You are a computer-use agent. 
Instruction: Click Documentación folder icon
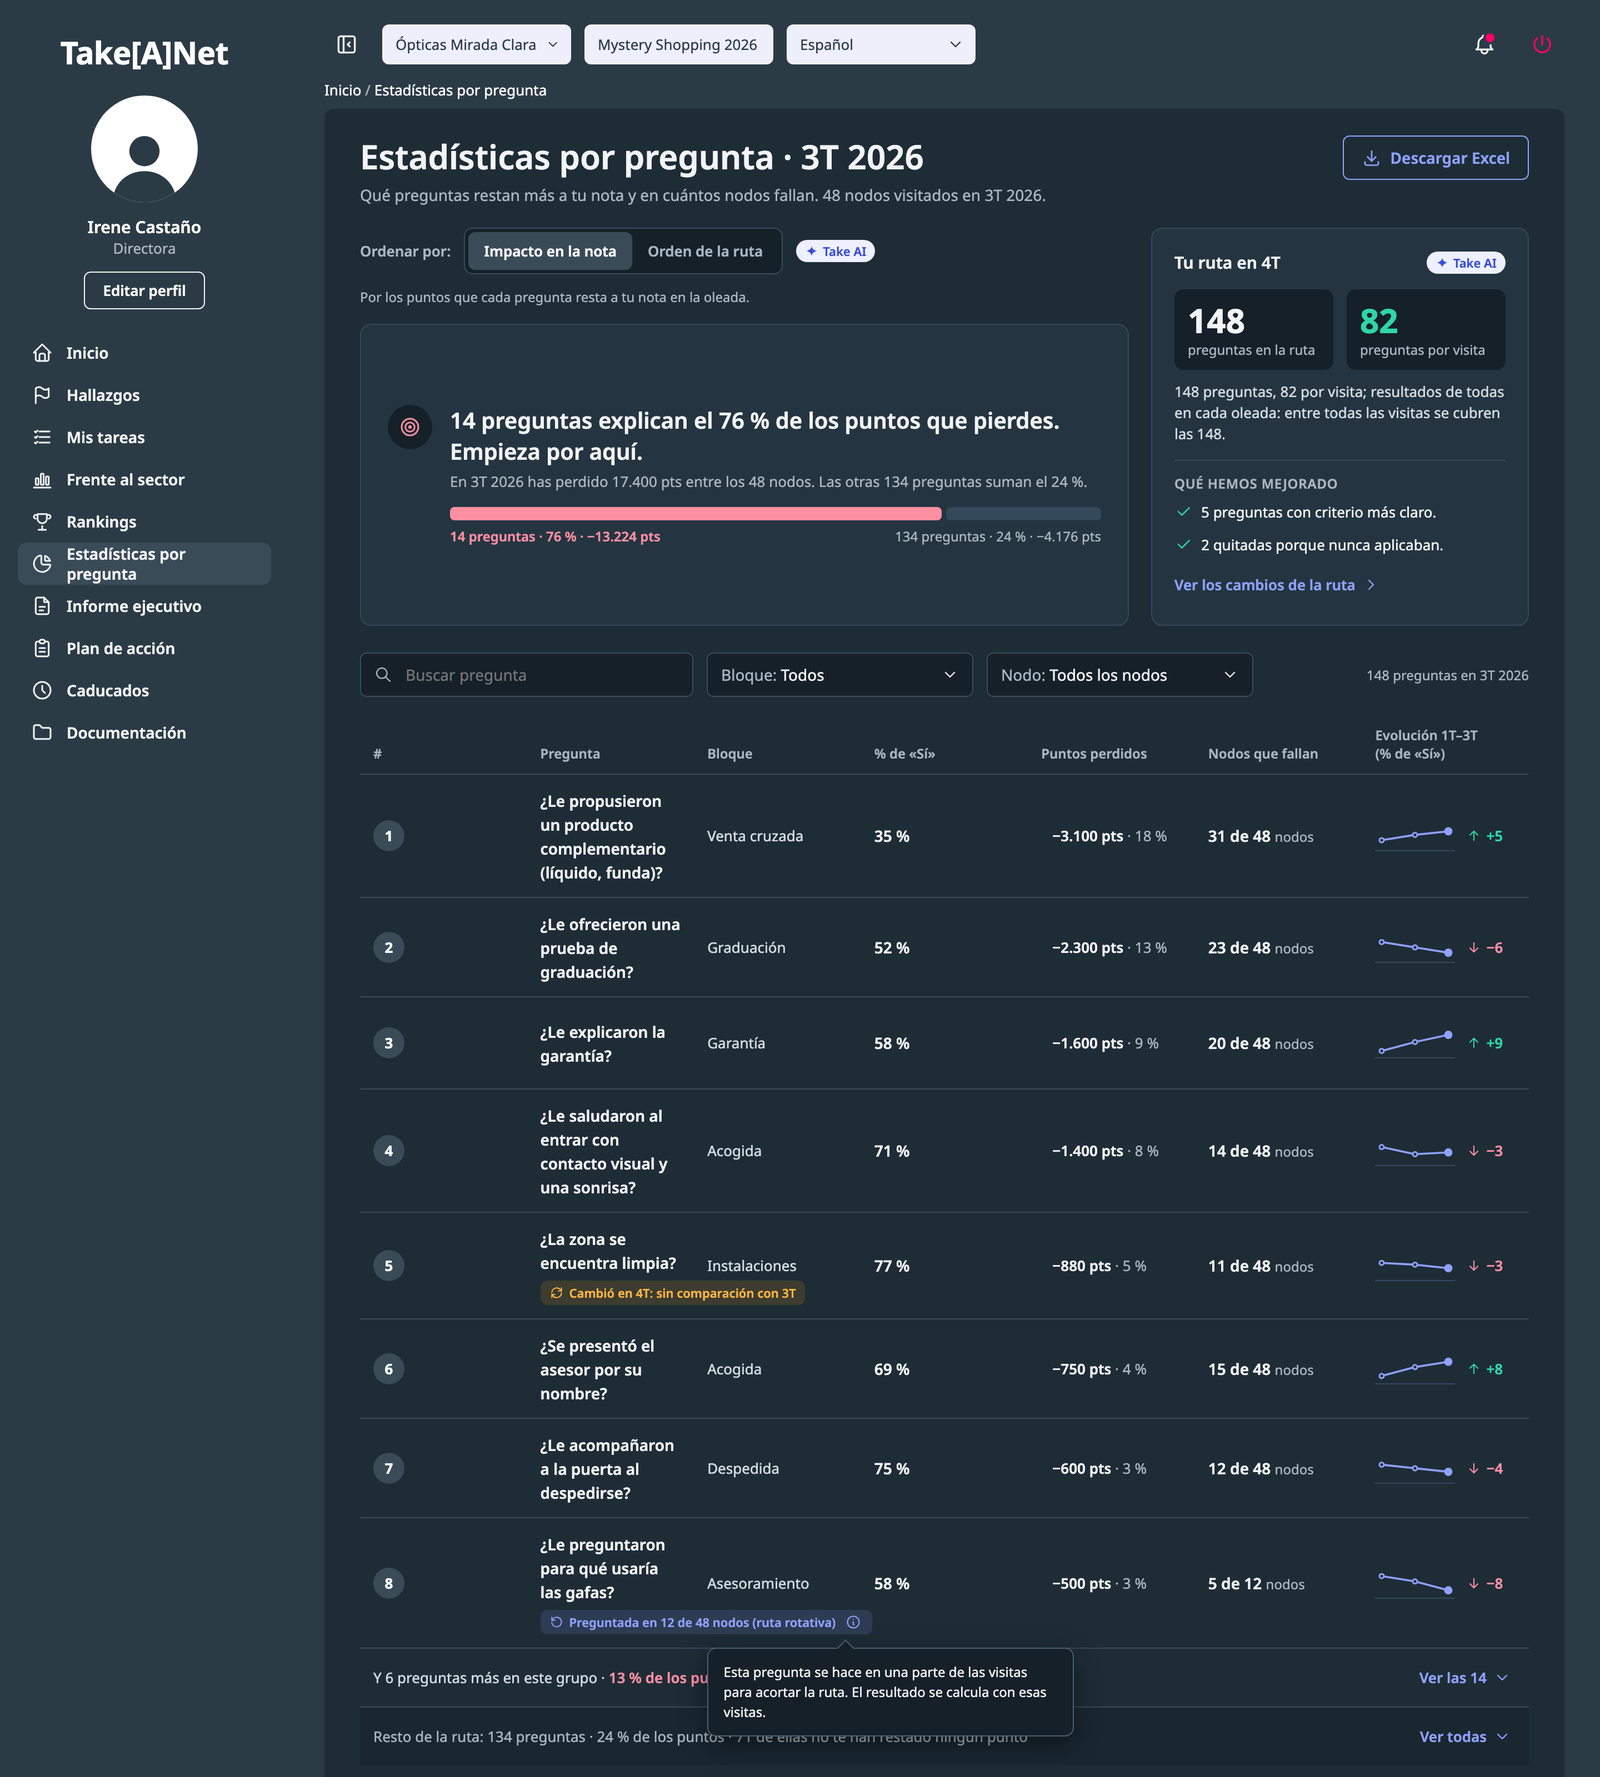(x=42, y=732)
